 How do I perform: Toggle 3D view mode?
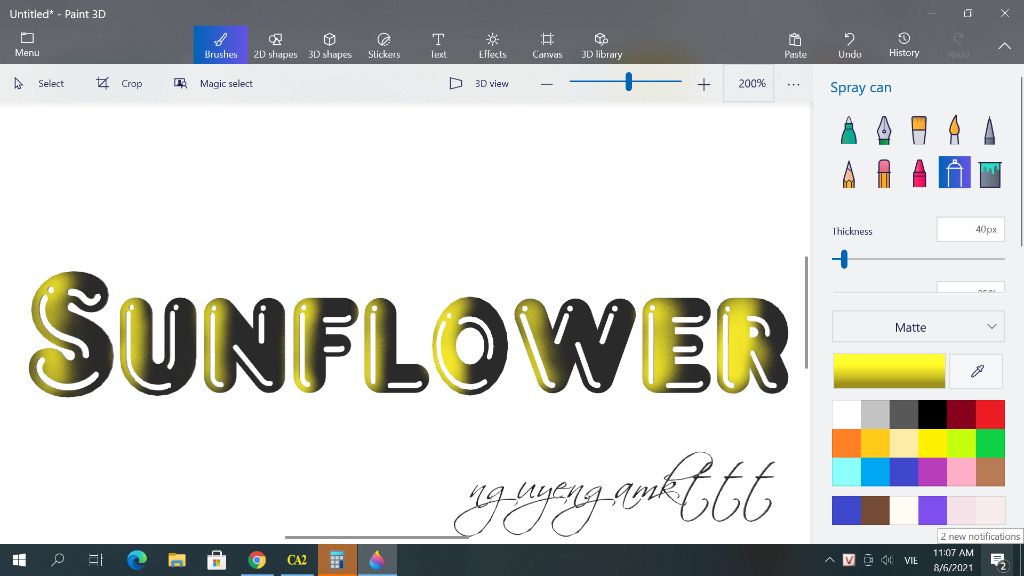click(479, 84)
